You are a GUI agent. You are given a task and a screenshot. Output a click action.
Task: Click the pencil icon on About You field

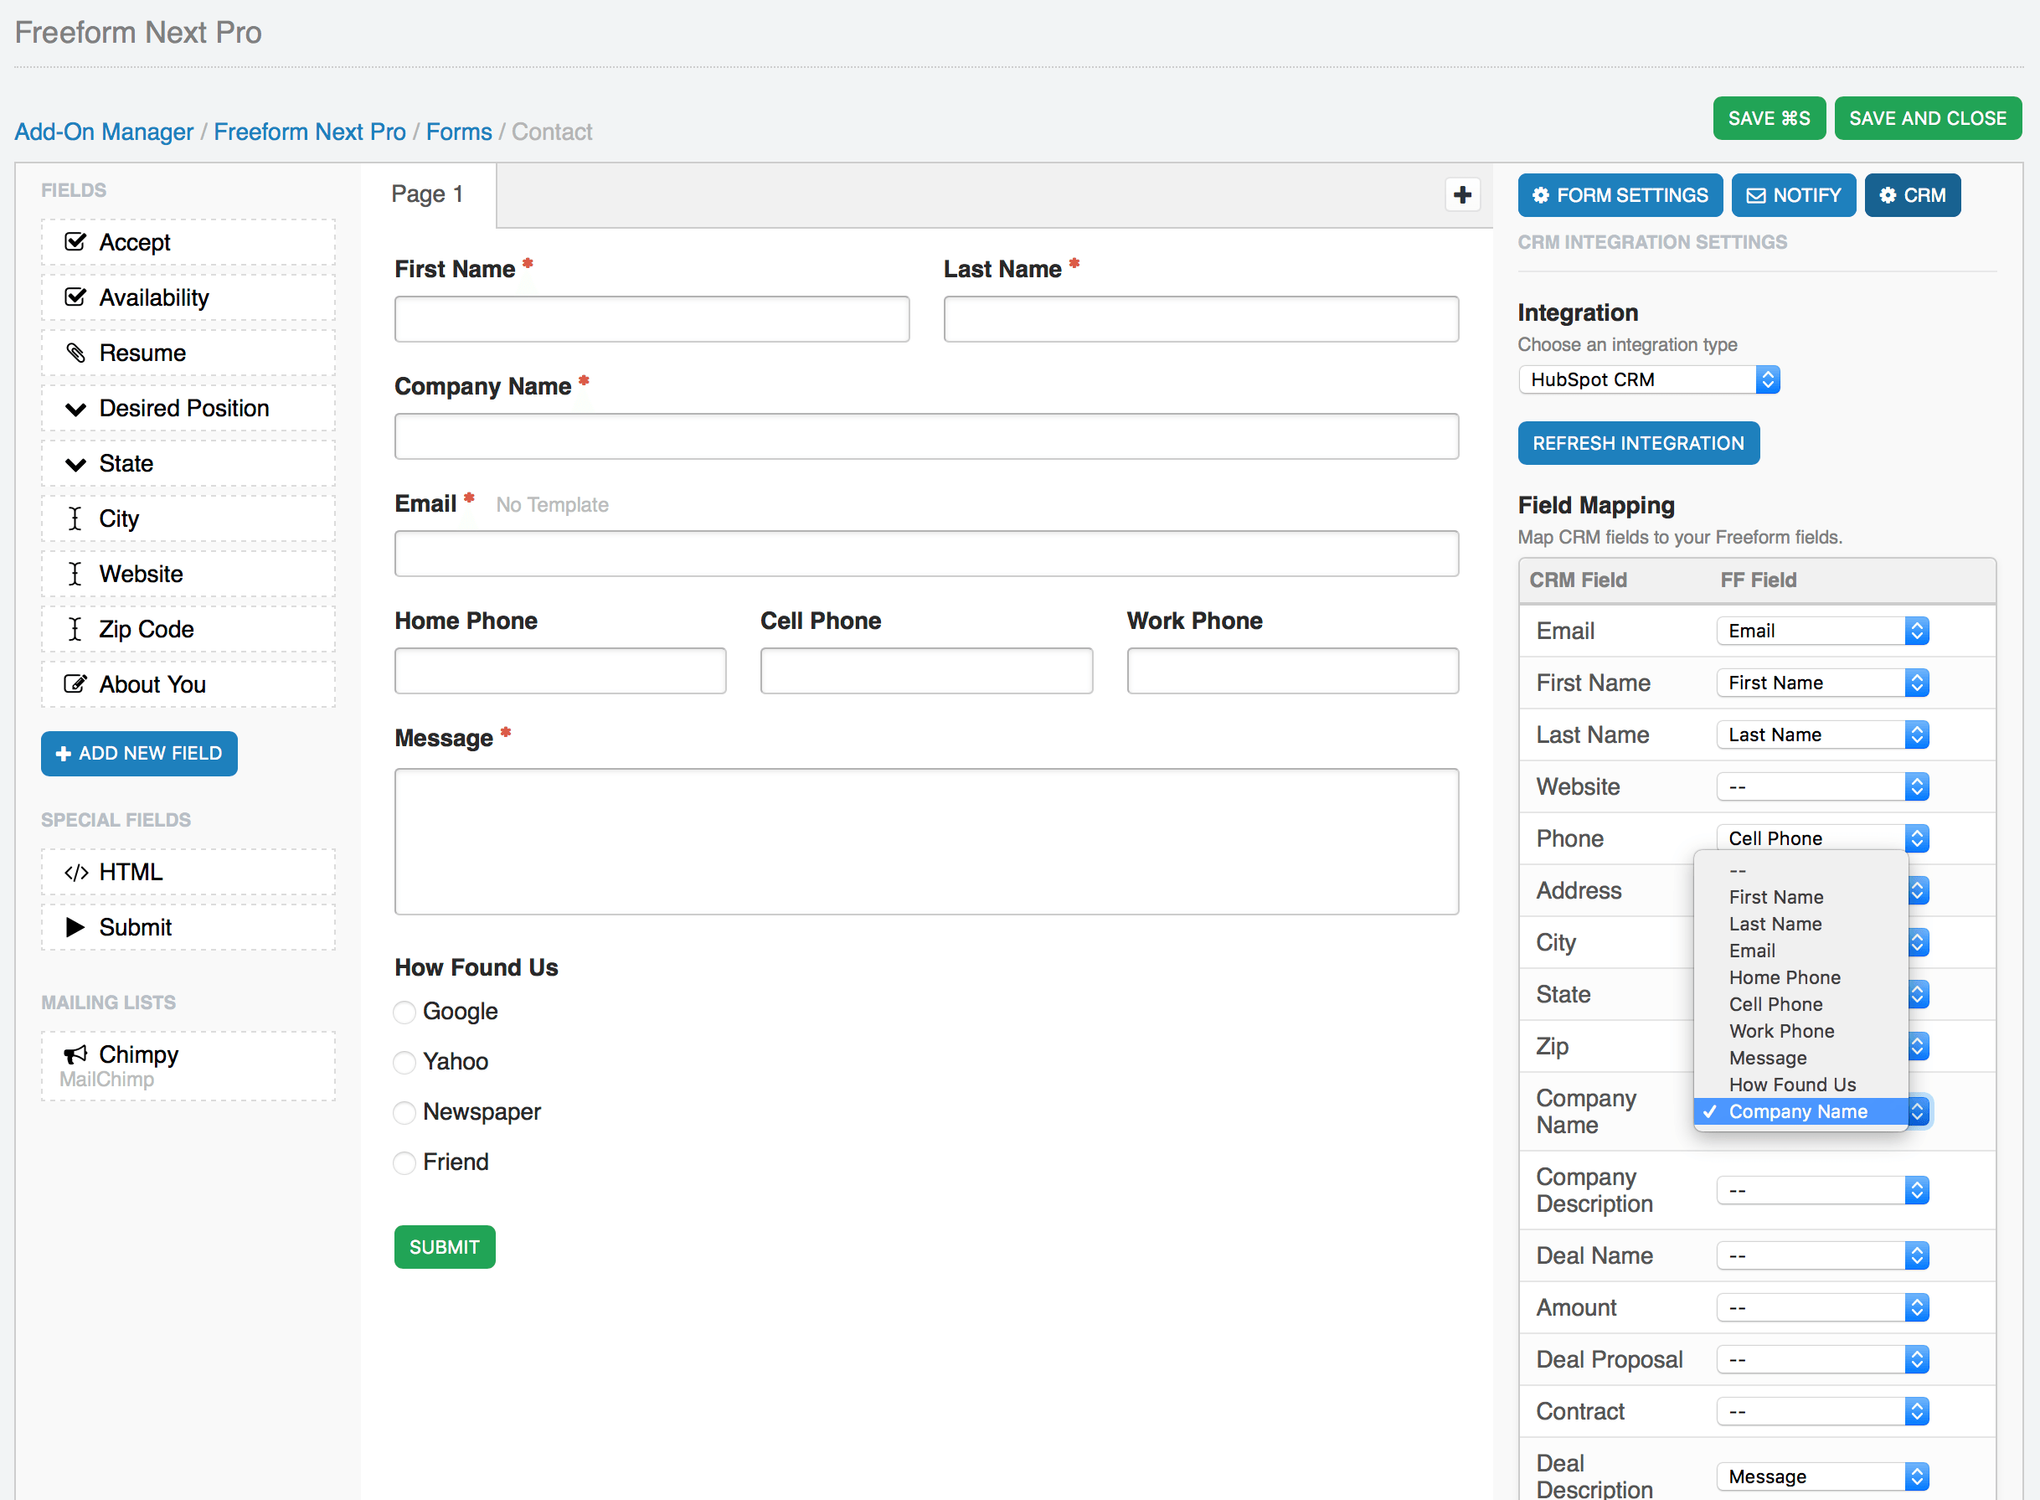pos(76,684)
